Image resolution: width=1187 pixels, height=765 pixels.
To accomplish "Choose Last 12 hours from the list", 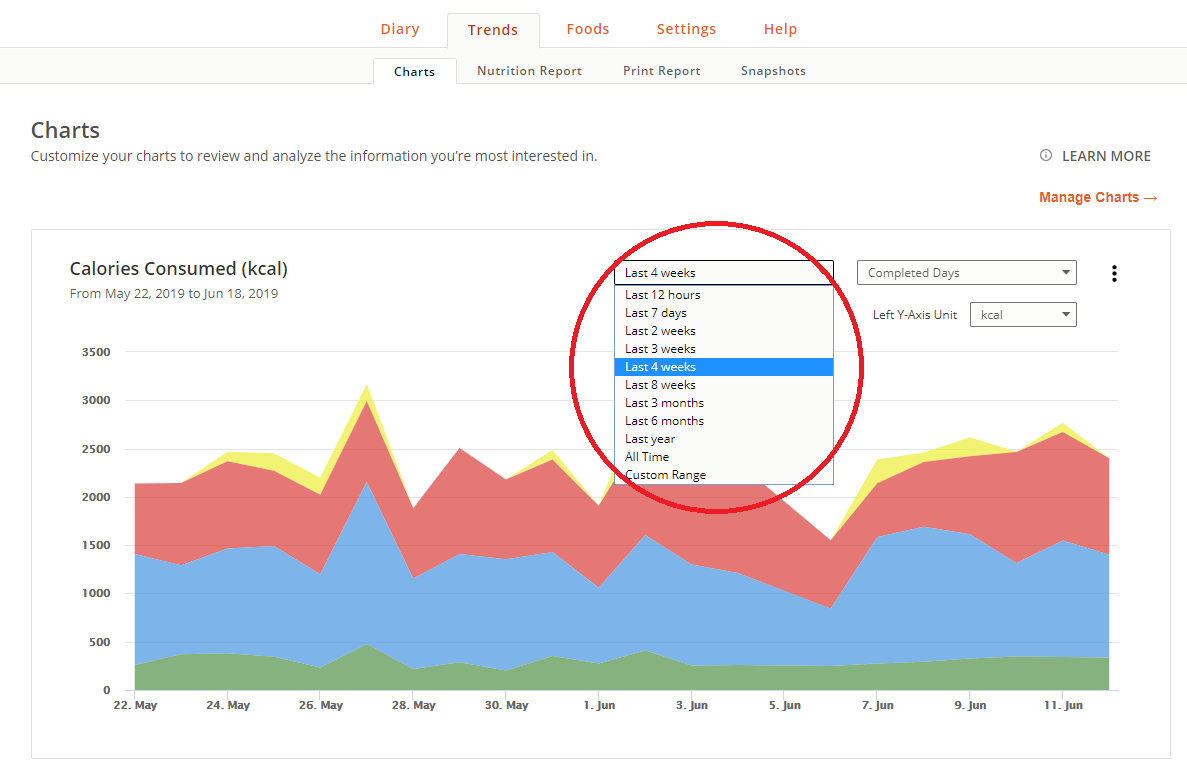I will pos(724,294).
